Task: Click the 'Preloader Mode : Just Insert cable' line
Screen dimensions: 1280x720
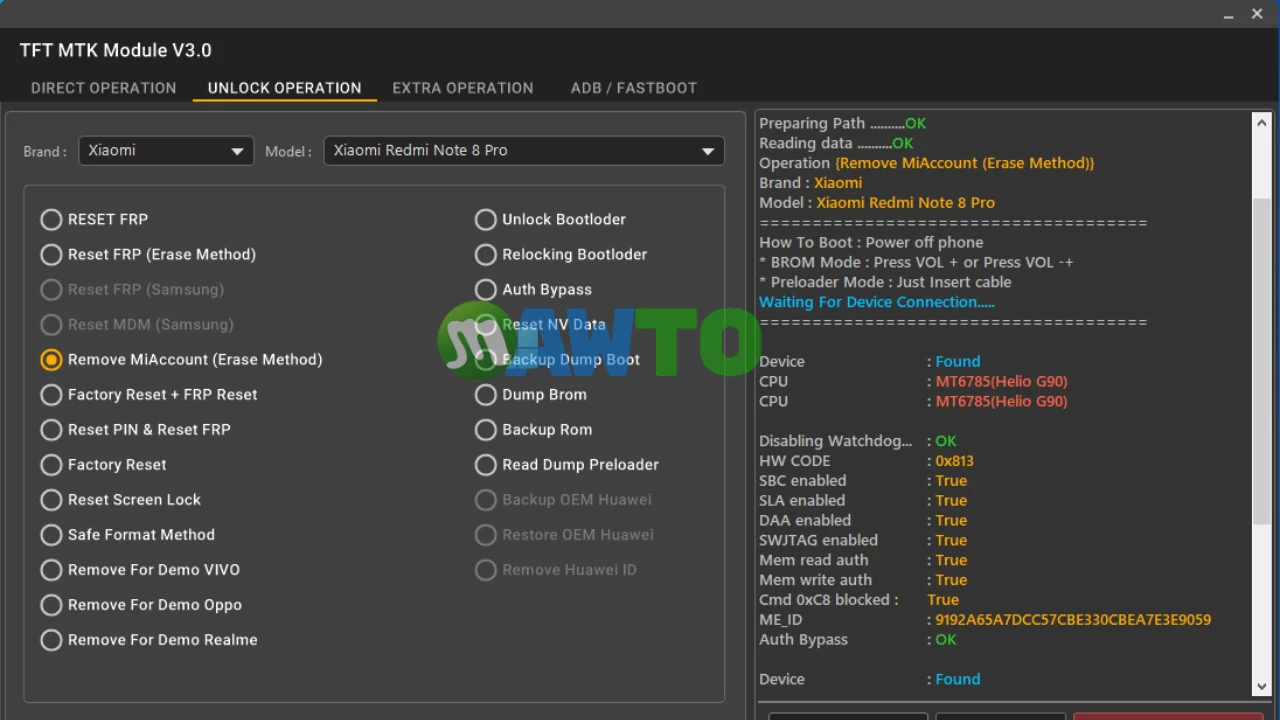Action: pos(885,282)
